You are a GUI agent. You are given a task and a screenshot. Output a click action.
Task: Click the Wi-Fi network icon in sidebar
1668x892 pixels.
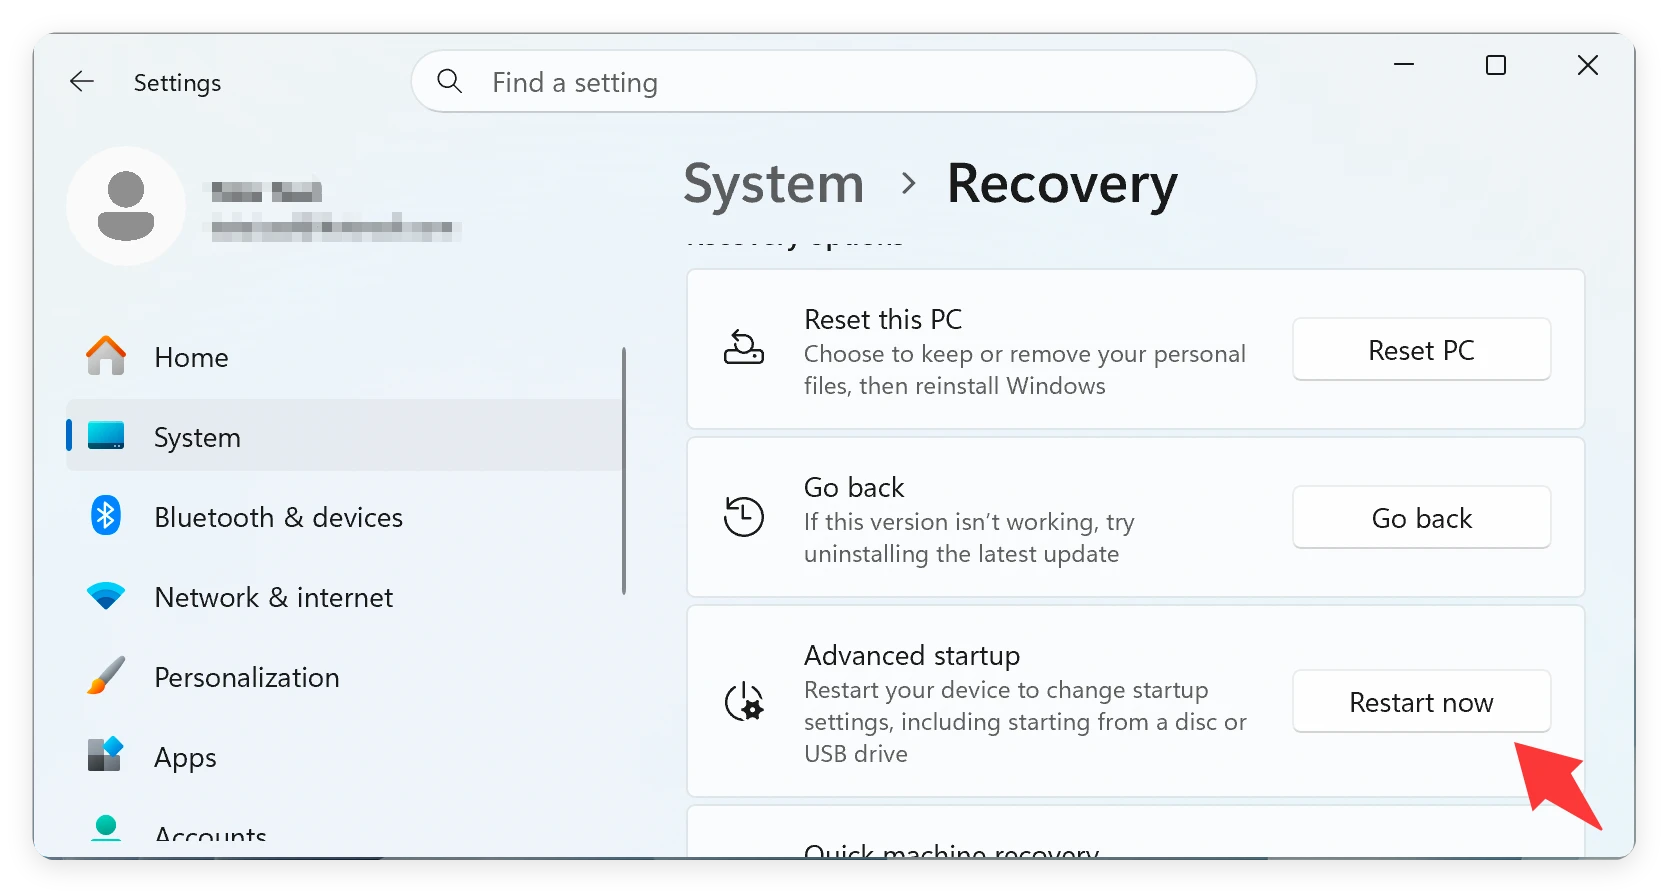106,596
